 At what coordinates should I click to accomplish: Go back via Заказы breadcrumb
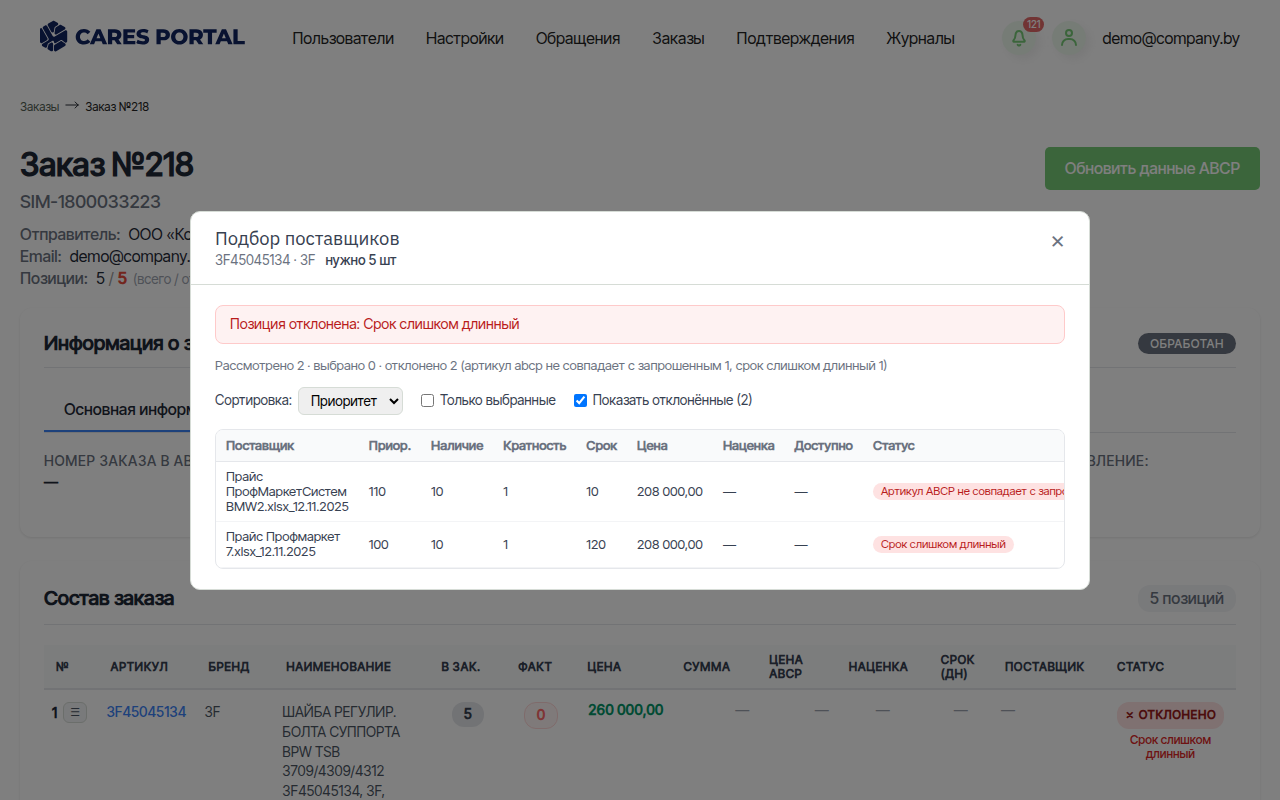[39, 106]
